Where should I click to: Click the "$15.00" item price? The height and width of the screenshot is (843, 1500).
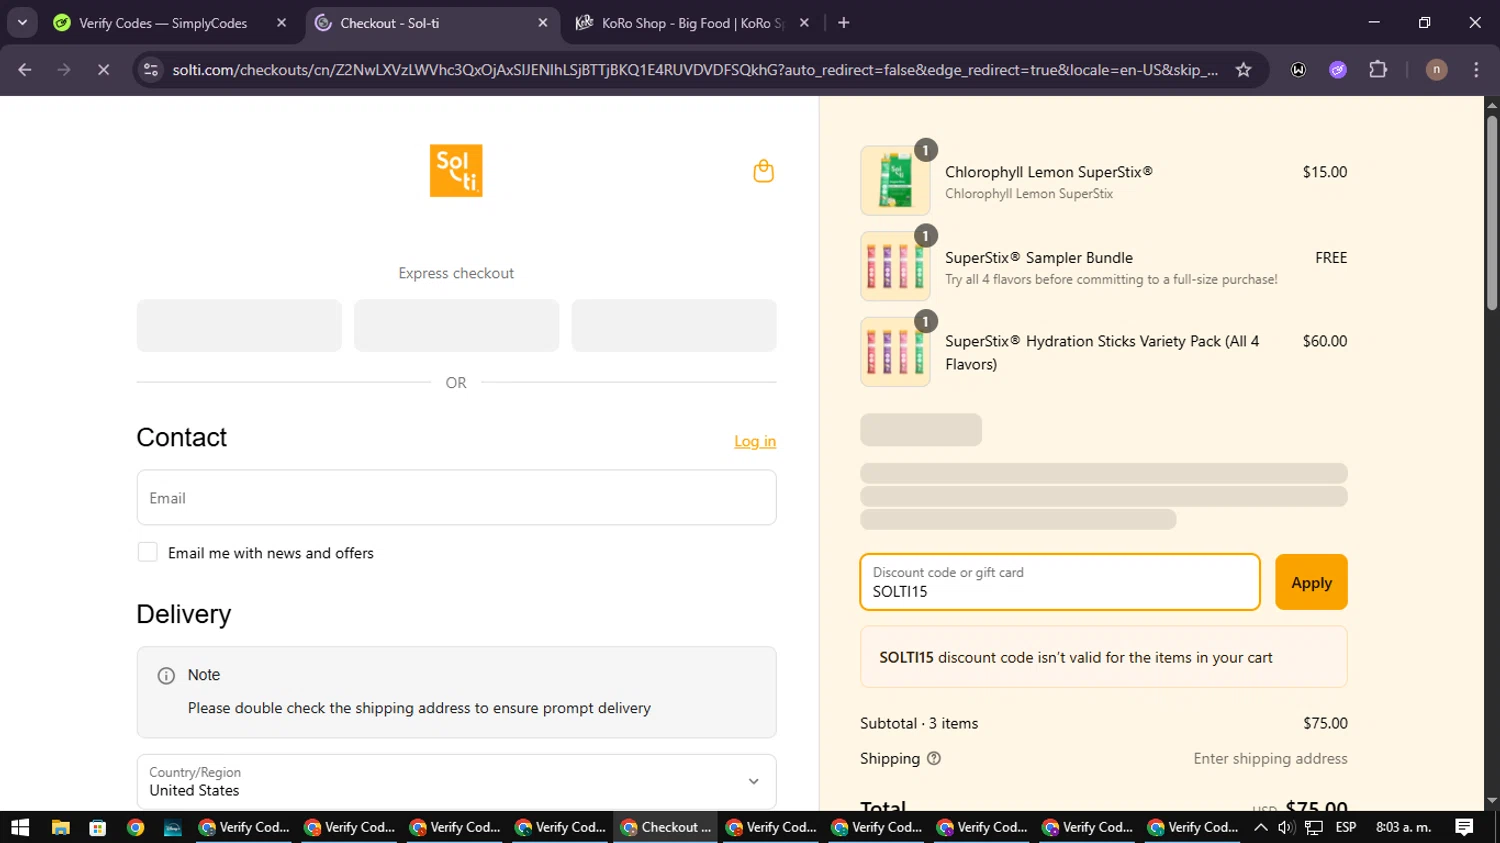pos(1325,172)
